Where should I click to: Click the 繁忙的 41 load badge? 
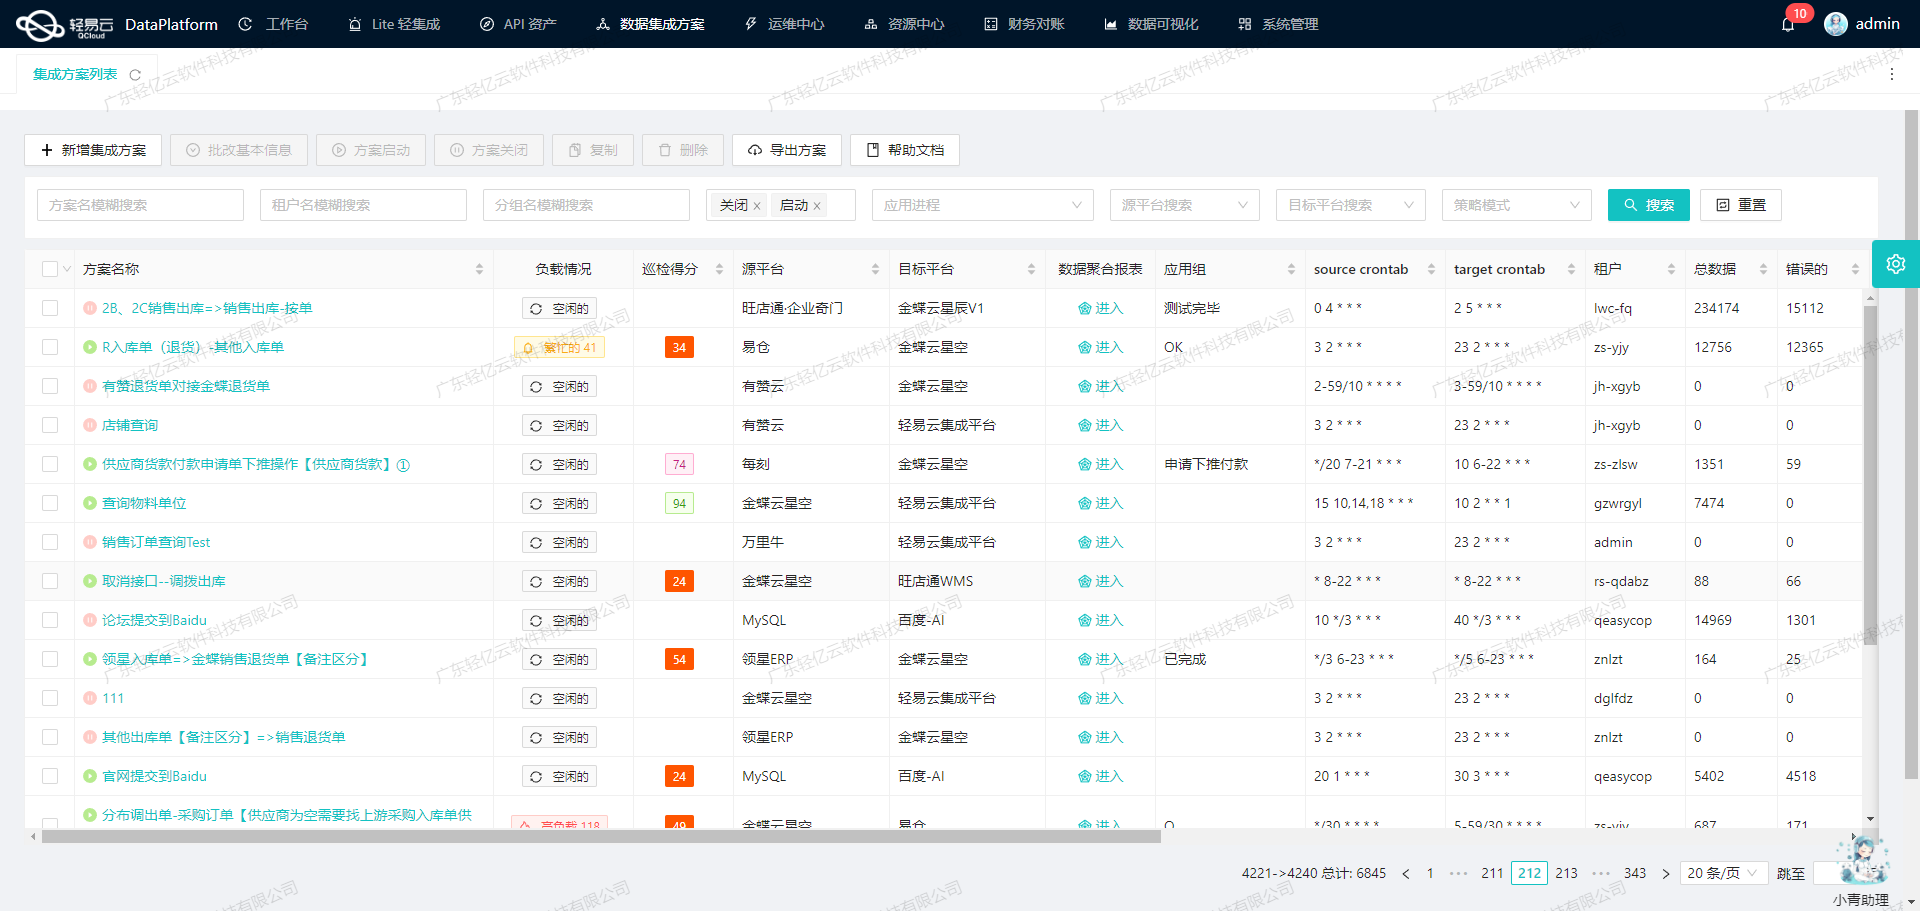(559, 347)
